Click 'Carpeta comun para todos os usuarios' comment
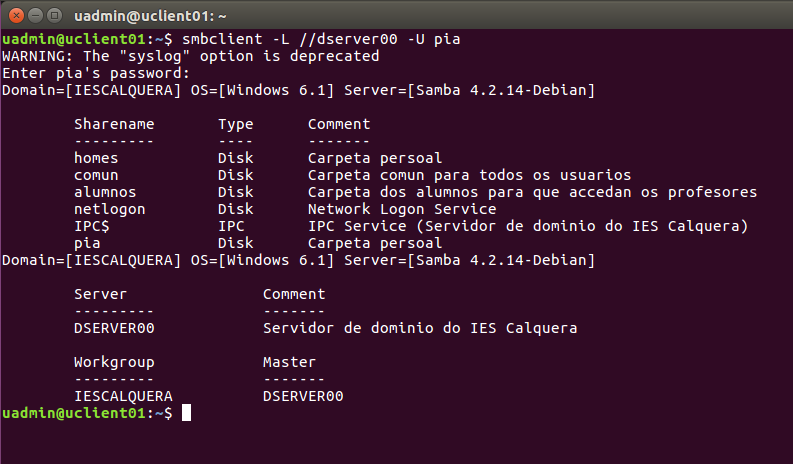 (x=469, y=175)
